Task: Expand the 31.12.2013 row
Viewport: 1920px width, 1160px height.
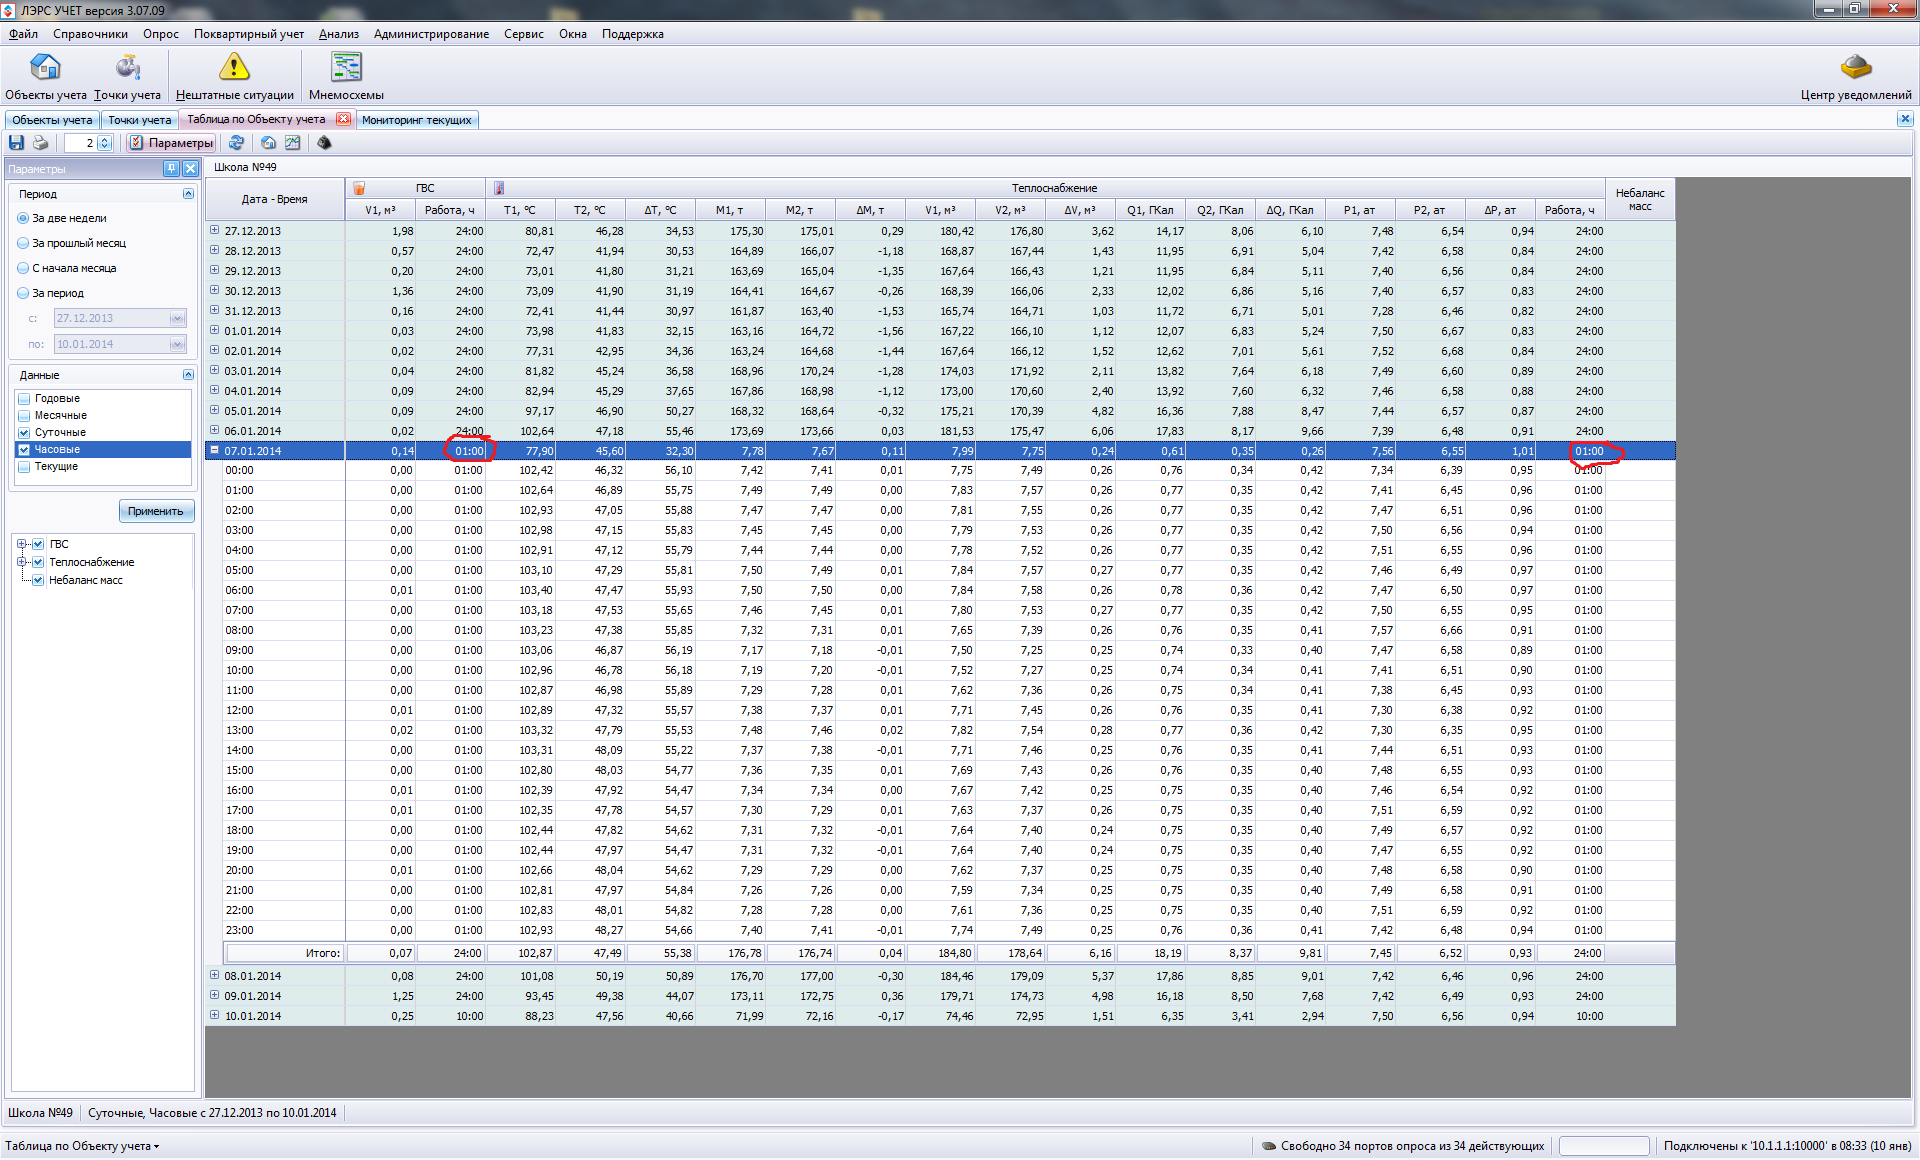Action: pyautogui.click(x=214, y=310)
